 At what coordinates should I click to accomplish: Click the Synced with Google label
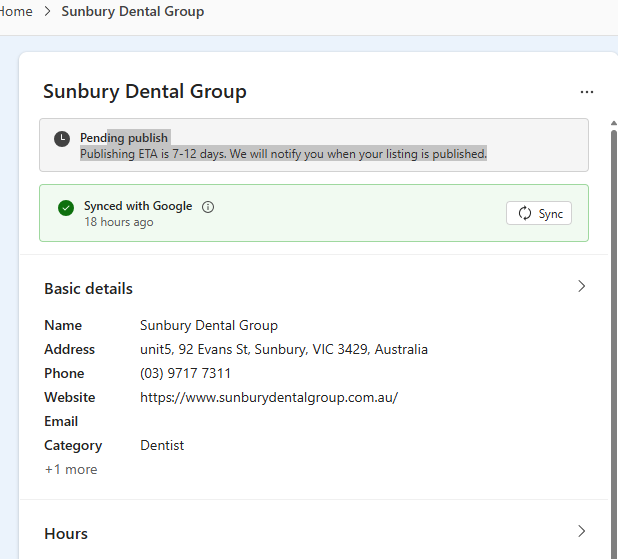coord(138,206)
